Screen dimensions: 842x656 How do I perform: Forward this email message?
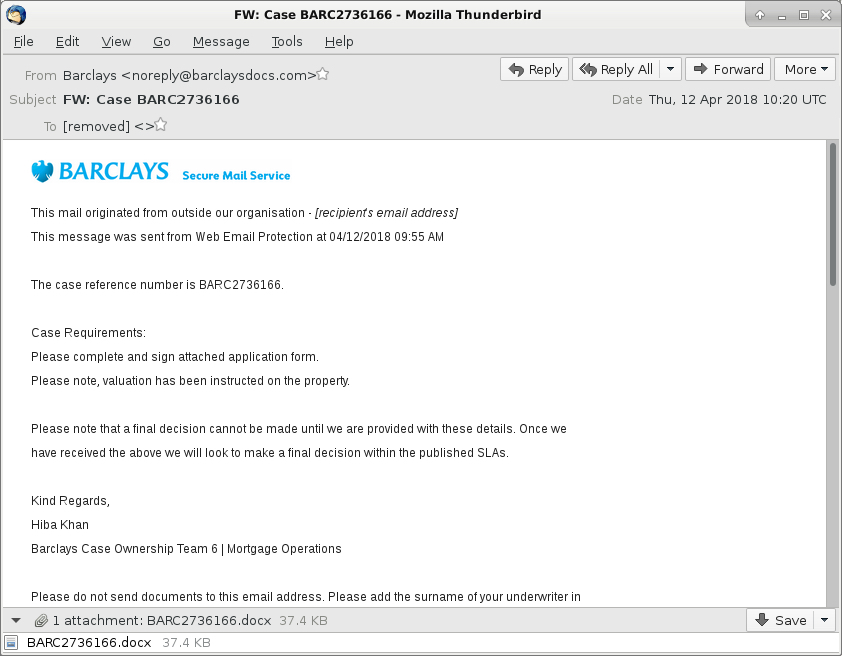coord(728,69)
